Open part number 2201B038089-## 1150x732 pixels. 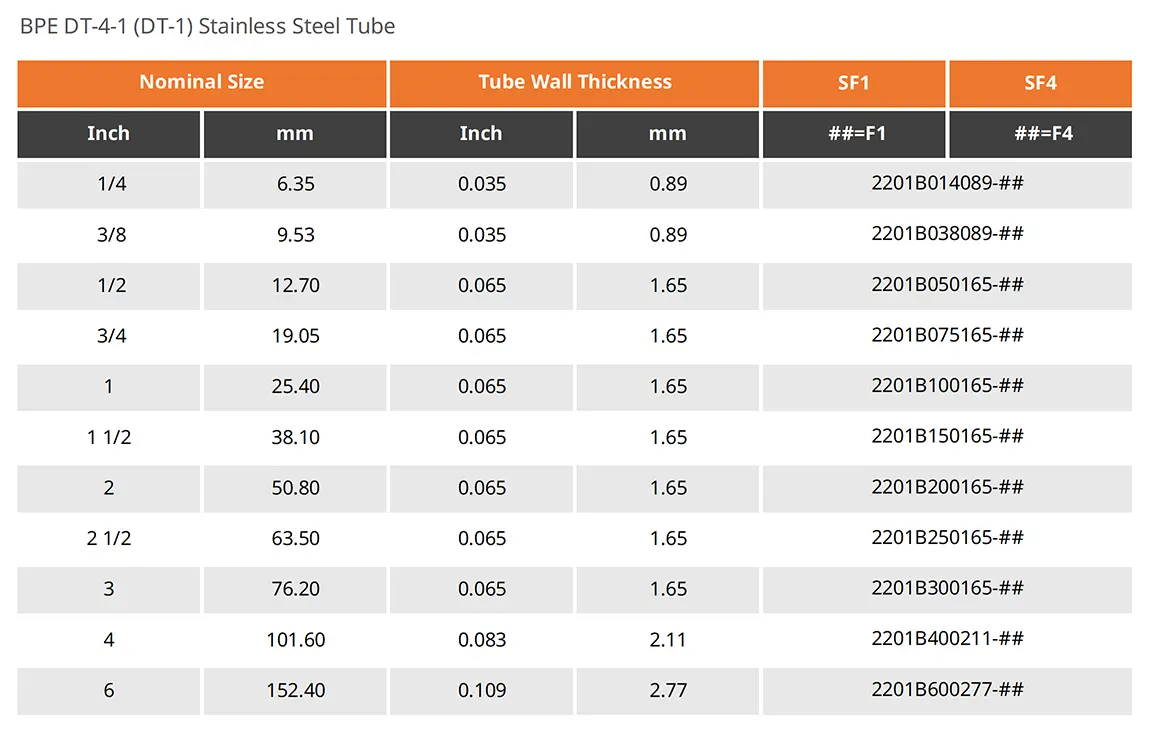tap(947, 234)
